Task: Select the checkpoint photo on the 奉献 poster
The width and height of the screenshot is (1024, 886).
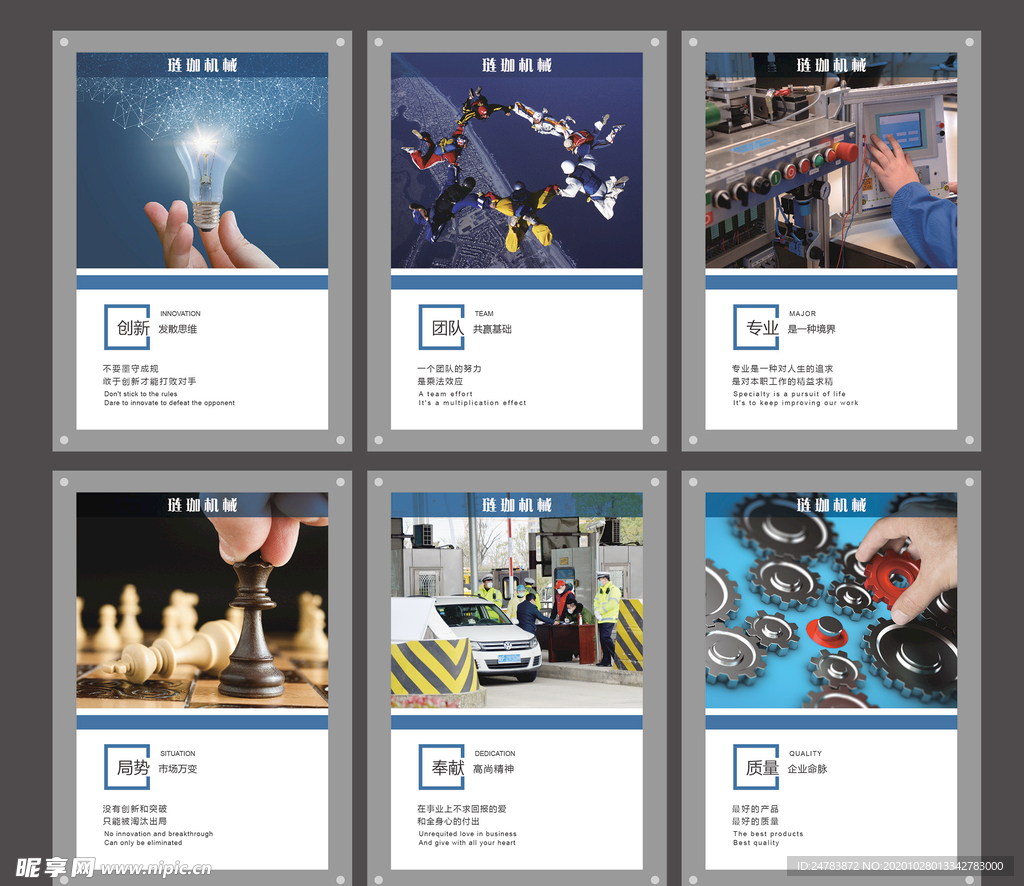Action: (517, 600)
